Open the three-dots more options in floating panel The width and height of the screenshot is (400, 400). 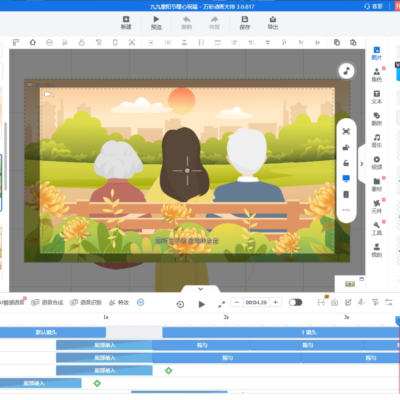point(346,210)
